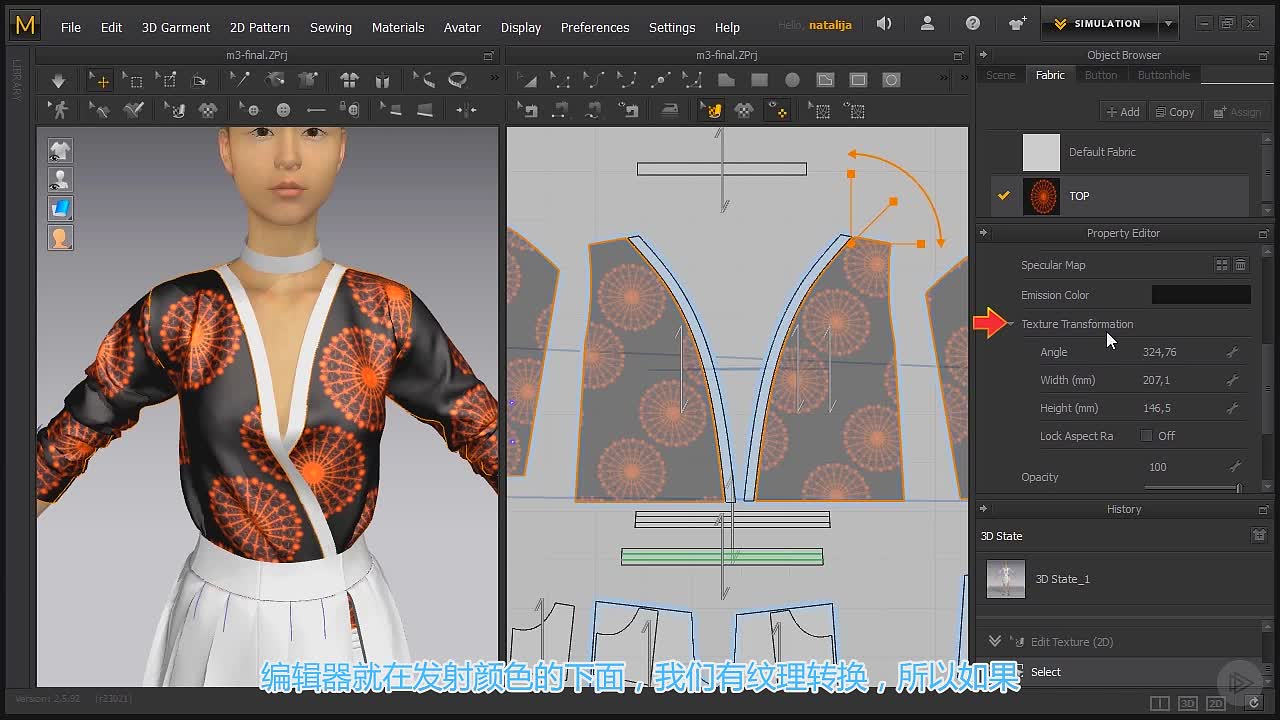1280x720 pixels.
Task: Click the tape measure tool icon
Action: 457,80
